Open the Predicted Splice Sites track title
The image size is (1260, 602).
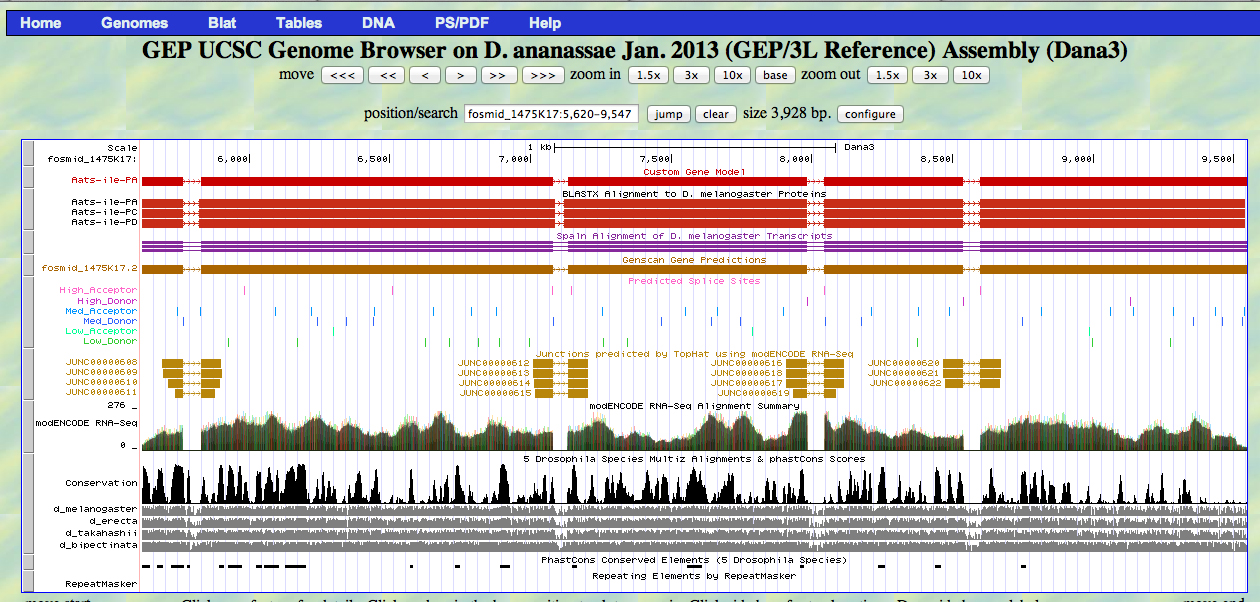pos(694,281)
